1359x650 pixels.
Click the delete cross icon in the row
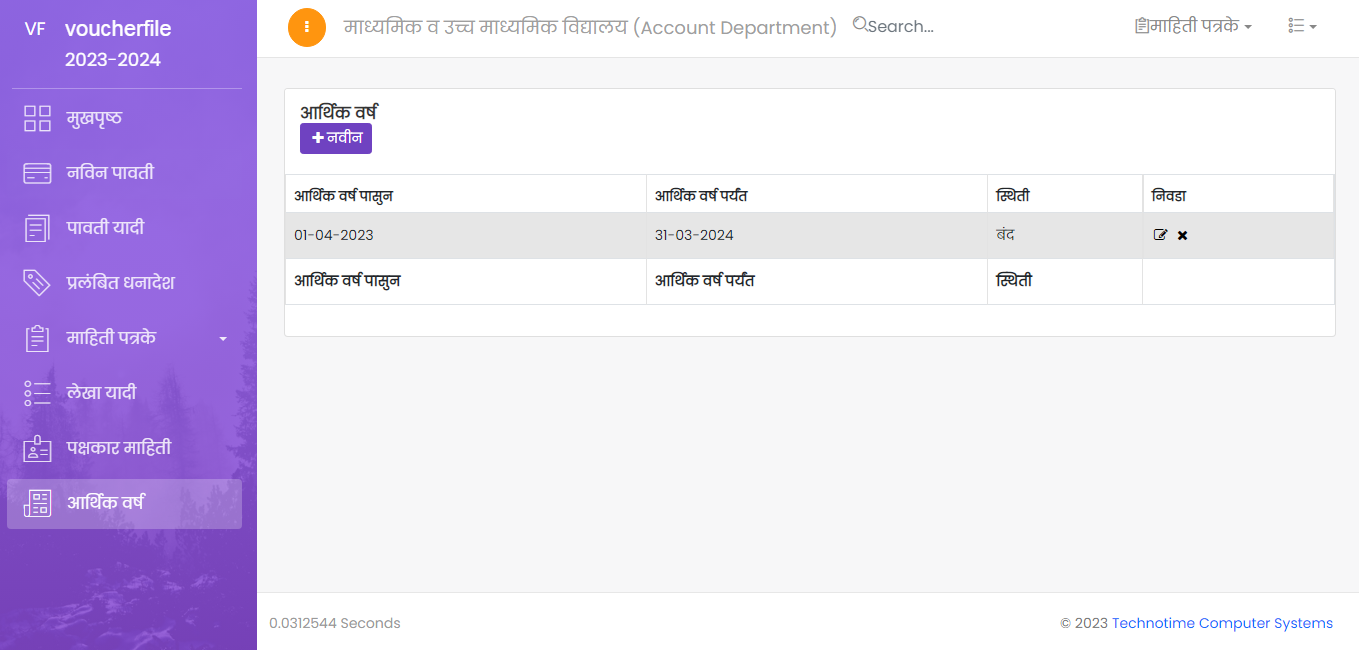point(1182,235)
